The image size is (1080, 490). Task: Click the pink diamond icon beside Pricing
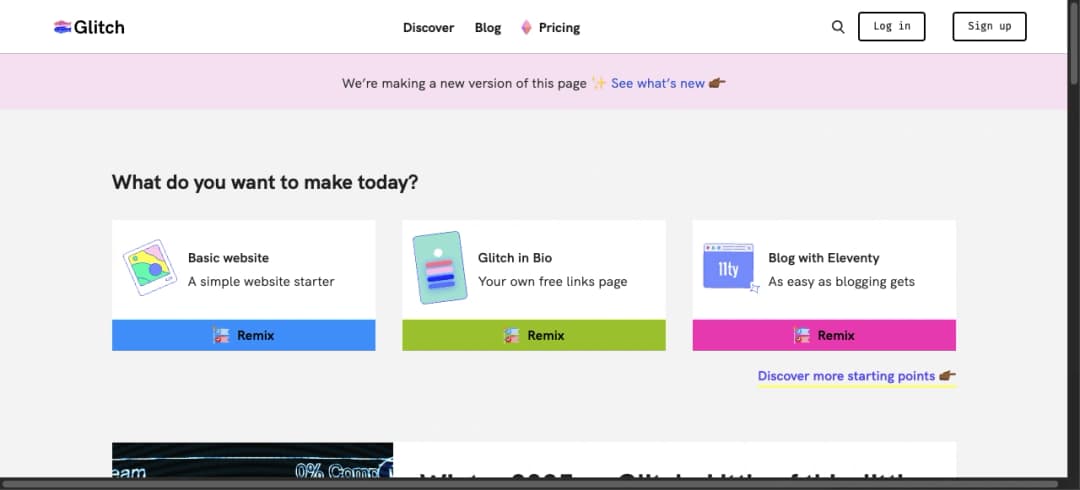526,28
